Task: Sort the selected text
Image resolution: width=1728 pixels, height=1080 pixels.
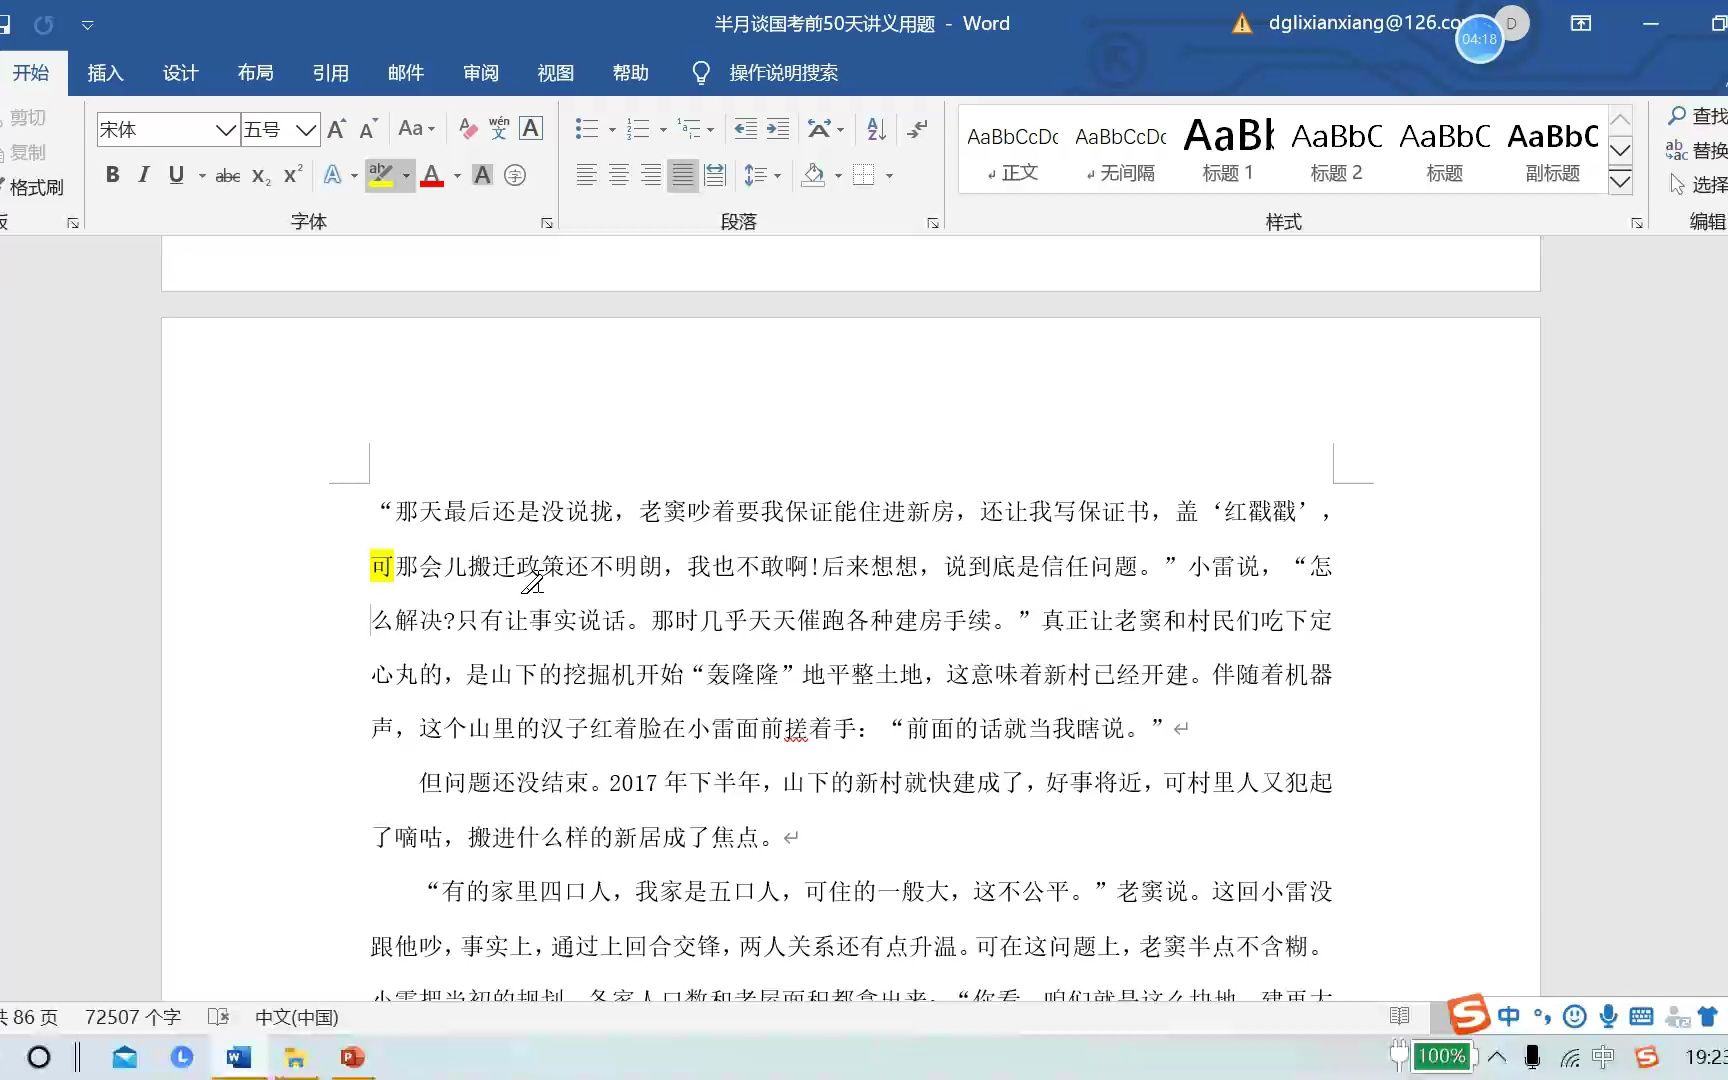Action: coord(877,129)
